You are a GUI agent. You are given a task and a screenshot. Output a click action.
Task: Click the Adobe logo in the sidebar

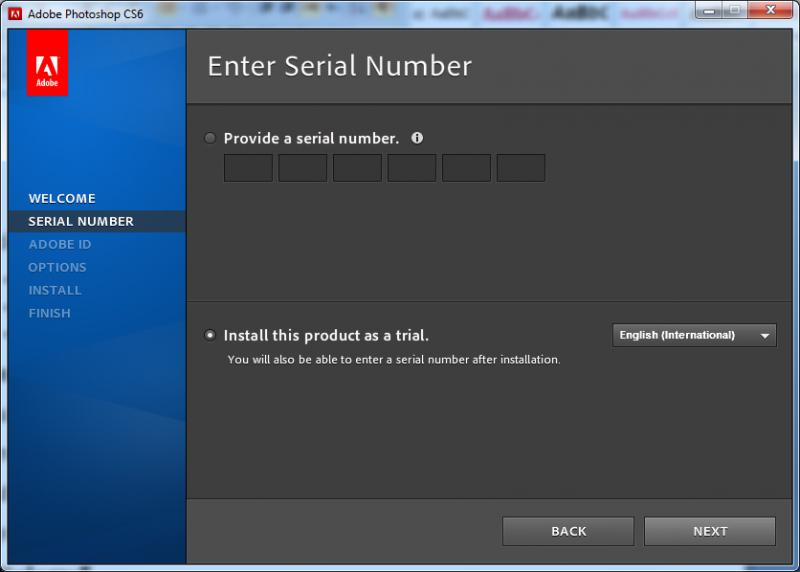point(47,63)
